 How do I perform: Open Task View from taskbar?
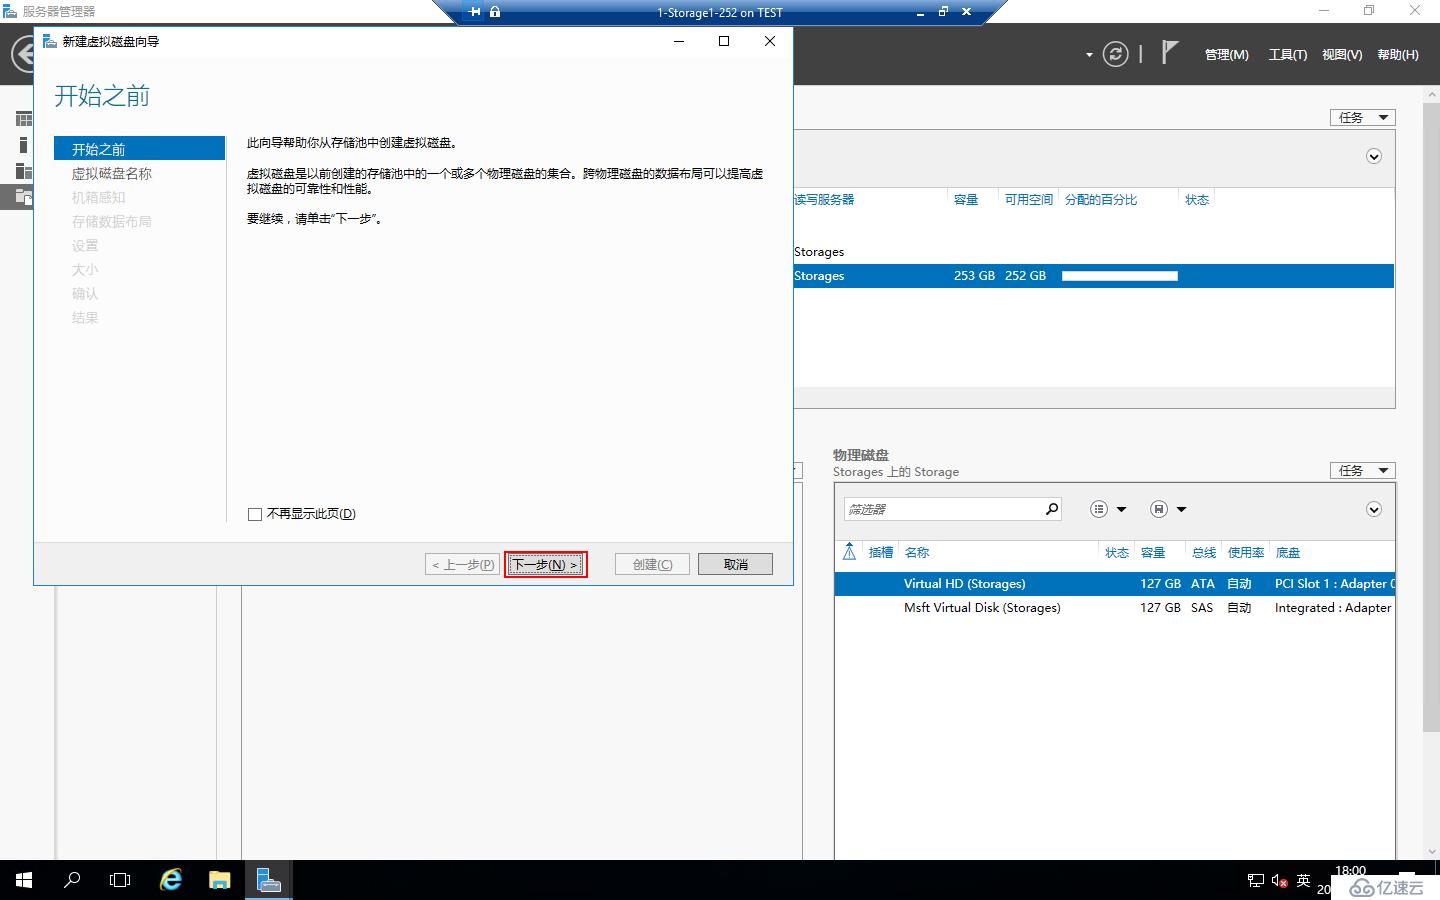click(x=120, y=880)
